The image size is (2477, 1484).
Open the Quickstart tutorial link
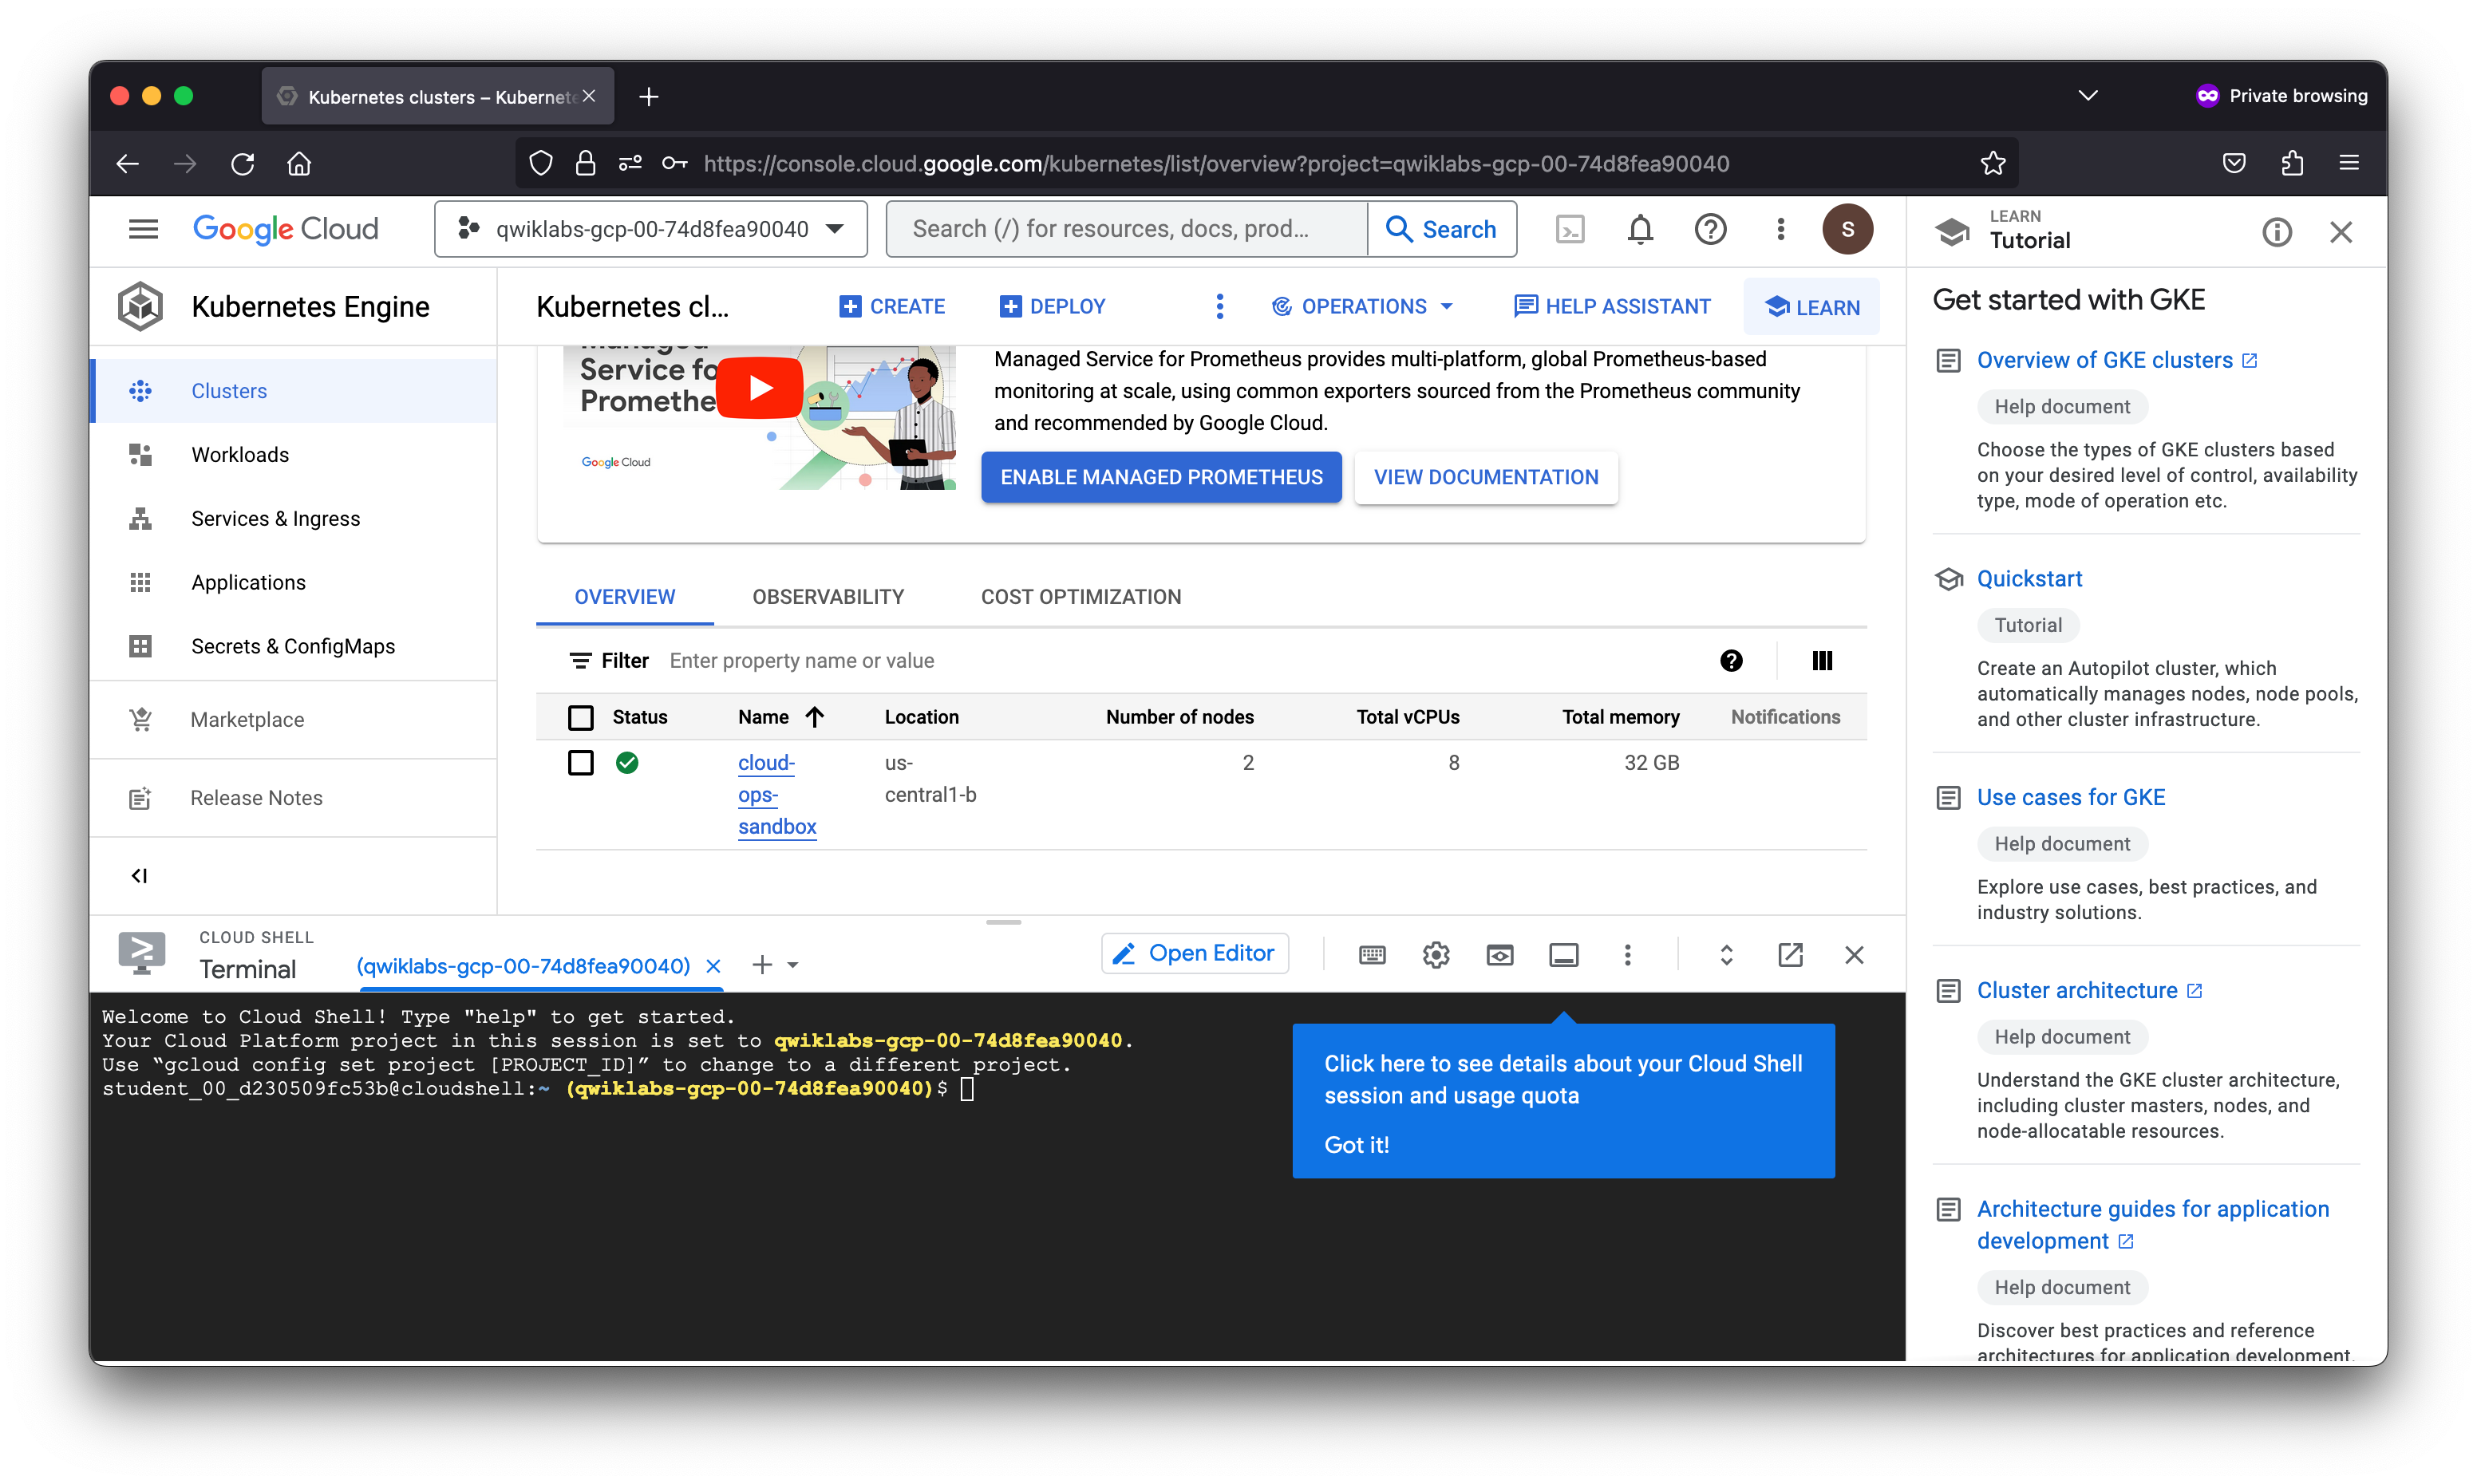click(2029, 579)
